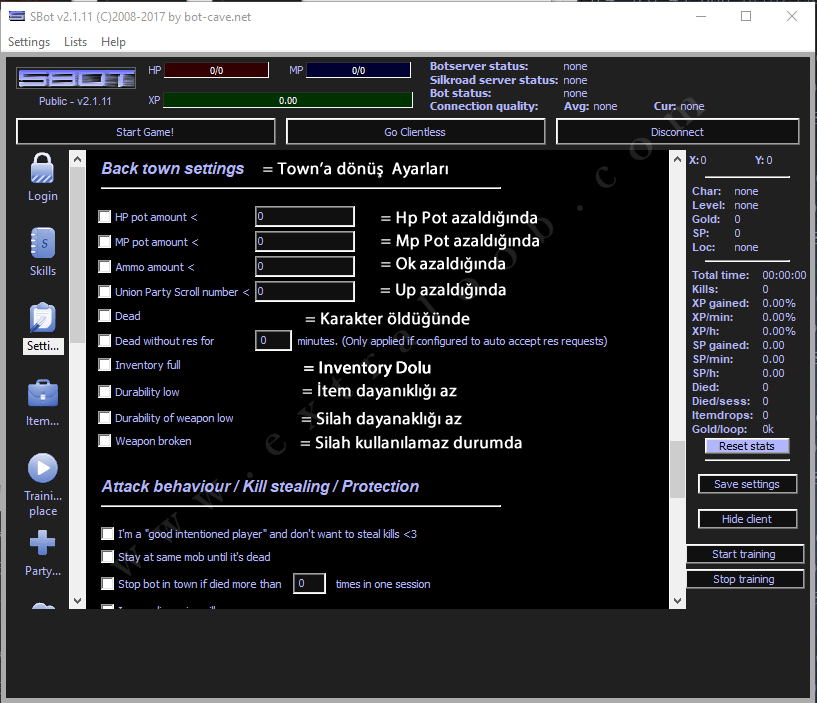
Task: Click the sidebar scroll up arrow
Action: click(77, 159)
